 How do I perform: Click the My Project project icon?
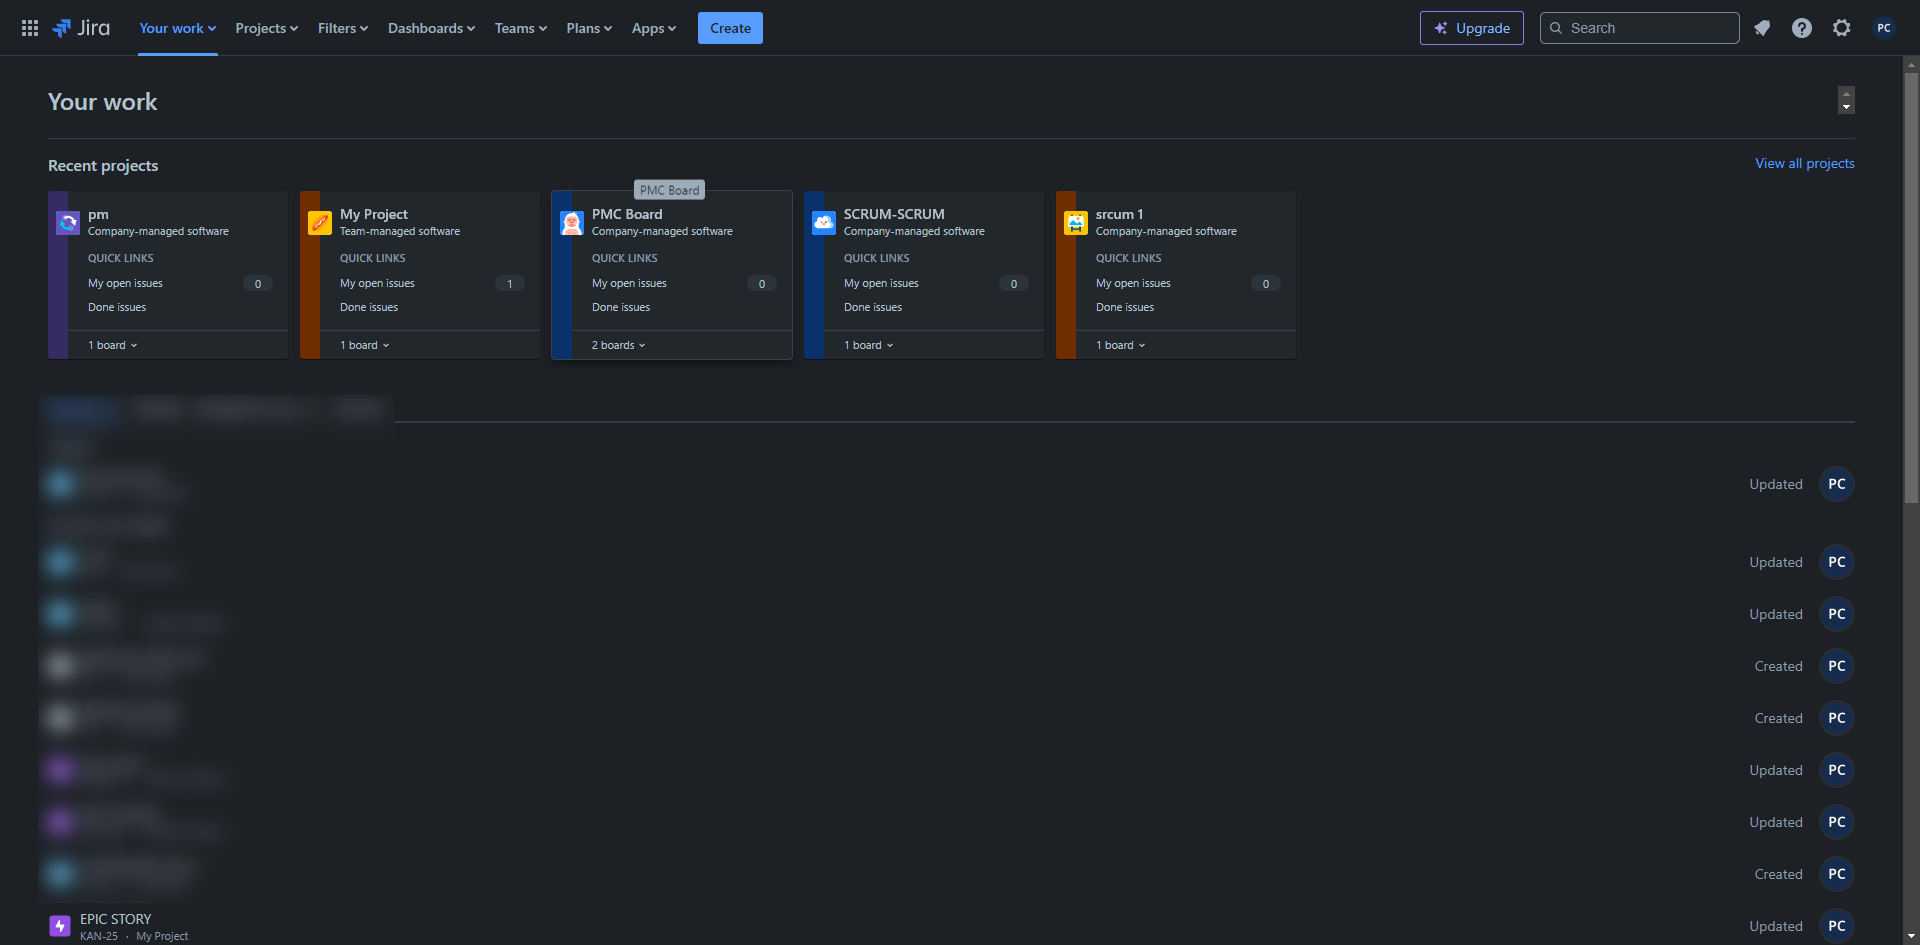(x=320, y=223)
